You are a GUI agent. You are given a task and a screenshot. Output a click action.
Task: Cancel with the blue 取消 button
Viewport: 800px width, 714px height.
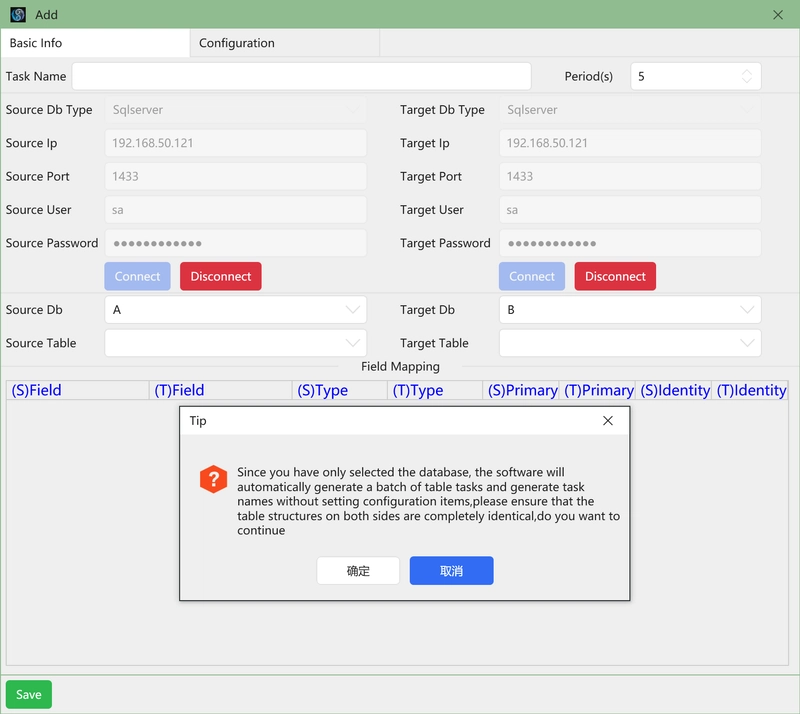[x=452, y=571]
